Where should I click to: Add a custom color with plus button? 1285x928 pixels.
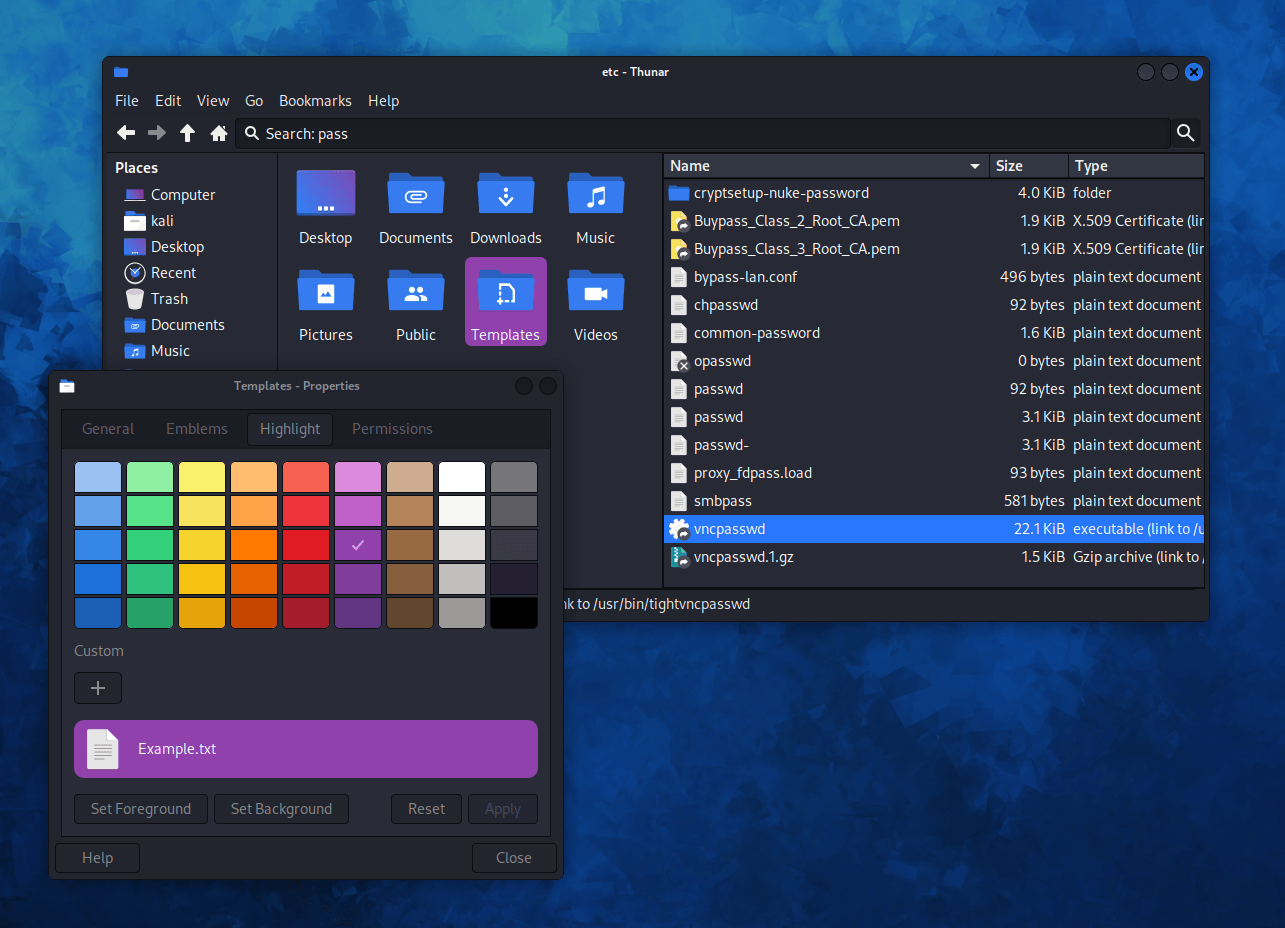click(98, 688)
